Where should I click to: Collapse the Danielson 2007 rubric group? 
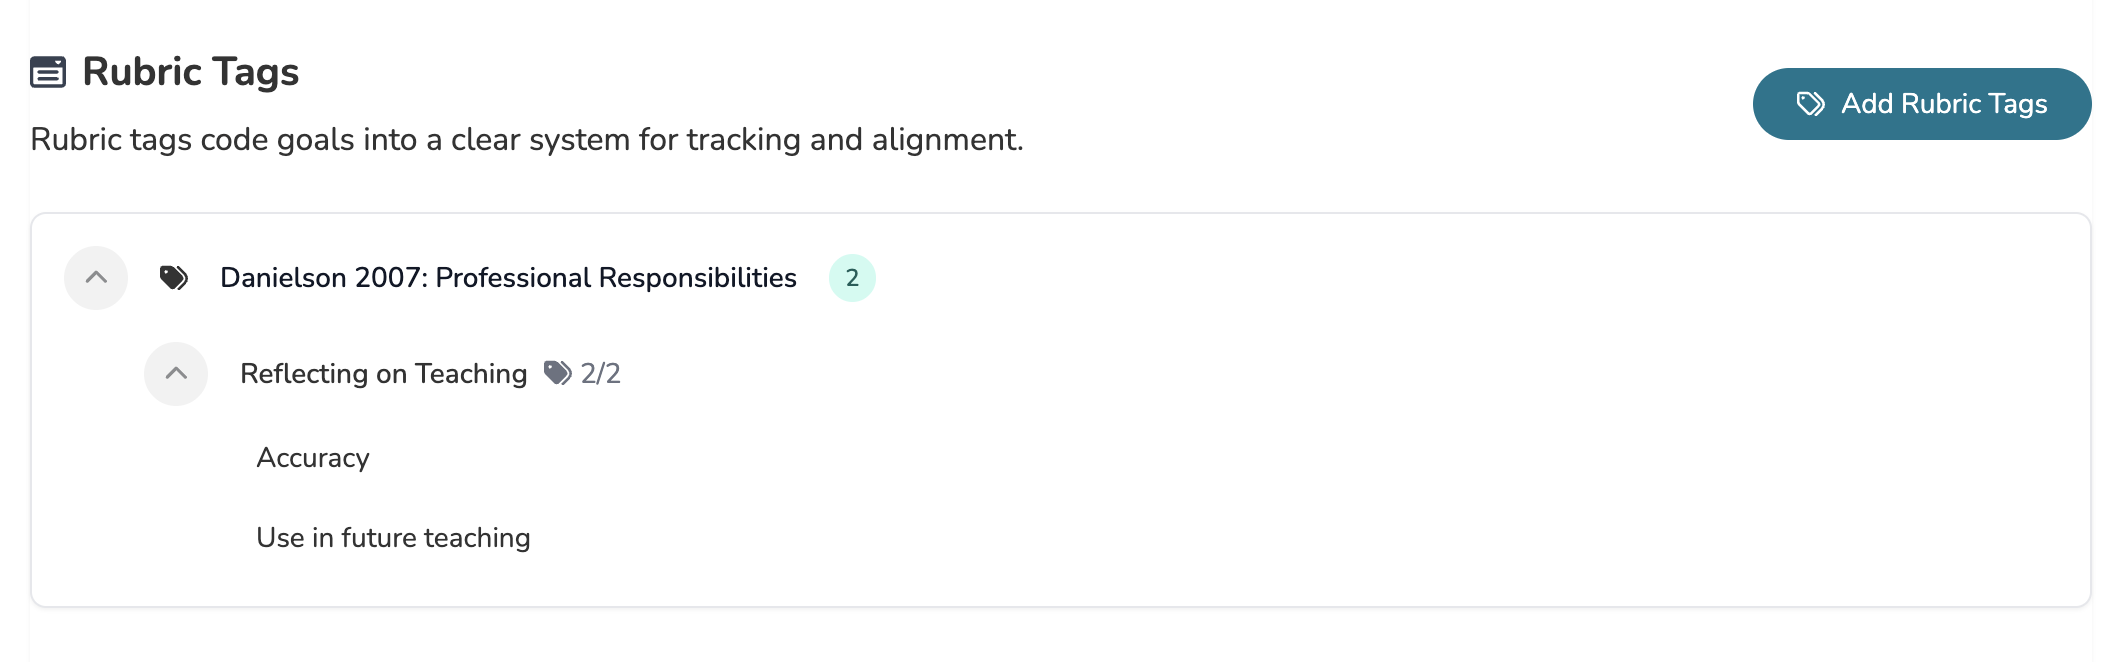tap(96, 278)
